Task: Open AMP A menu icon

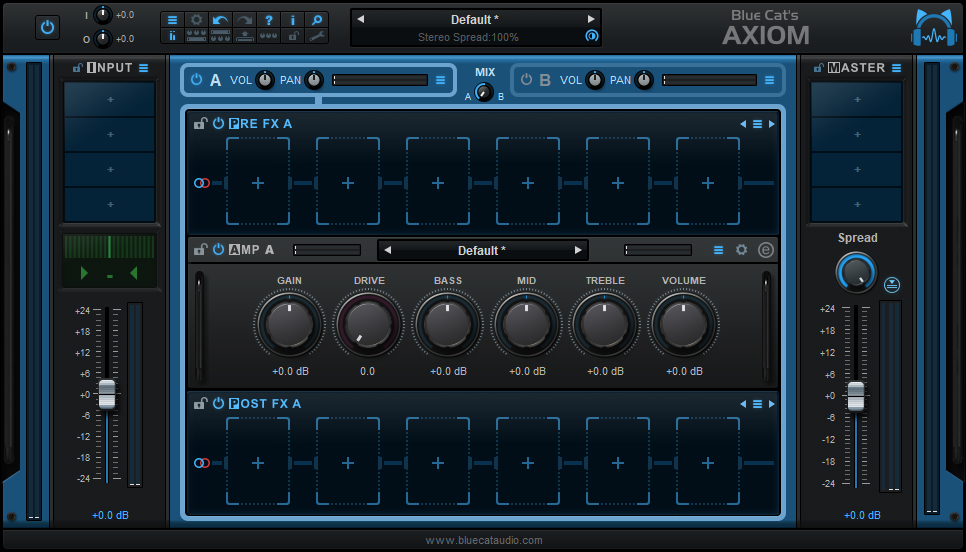Action: (718, 250)
